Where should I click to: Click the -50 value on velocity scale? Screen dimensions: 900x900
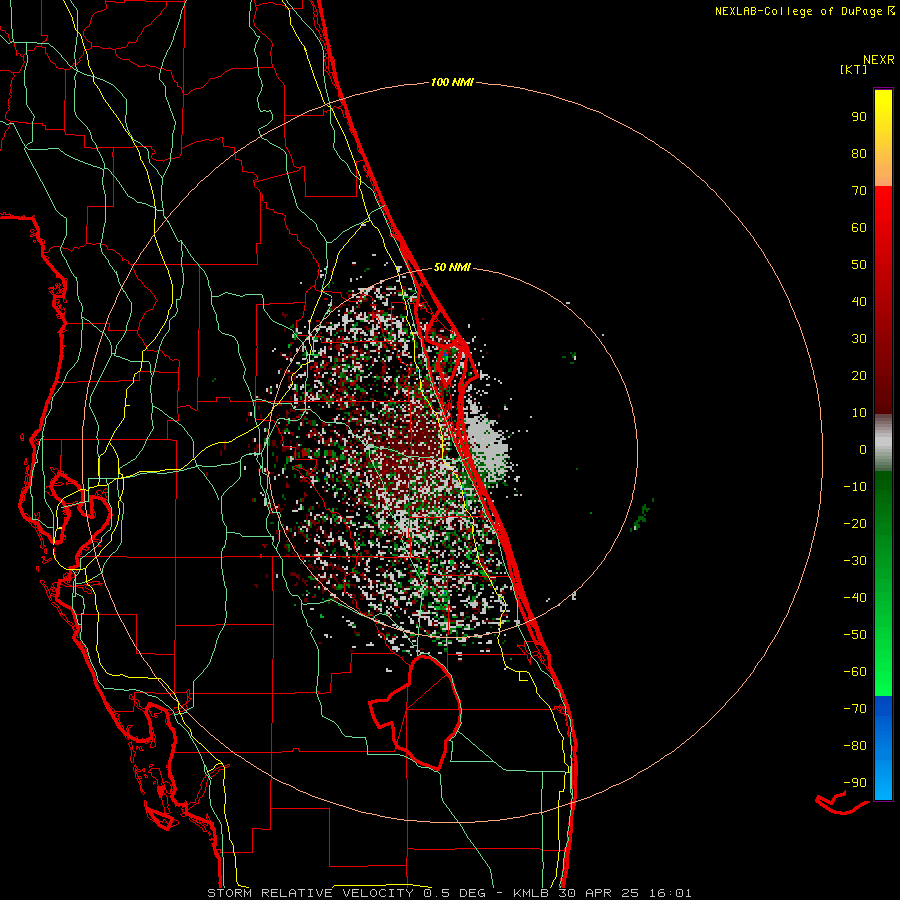pos(855,635)
